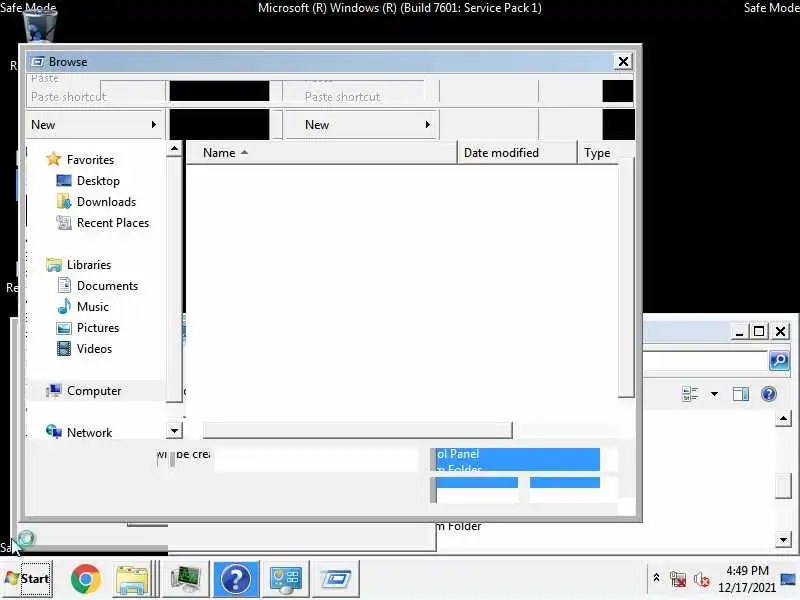The height and width of the screenshot is (600, 800).
Task: Sort file list by Type column
Action: click(x=598, y=153)
